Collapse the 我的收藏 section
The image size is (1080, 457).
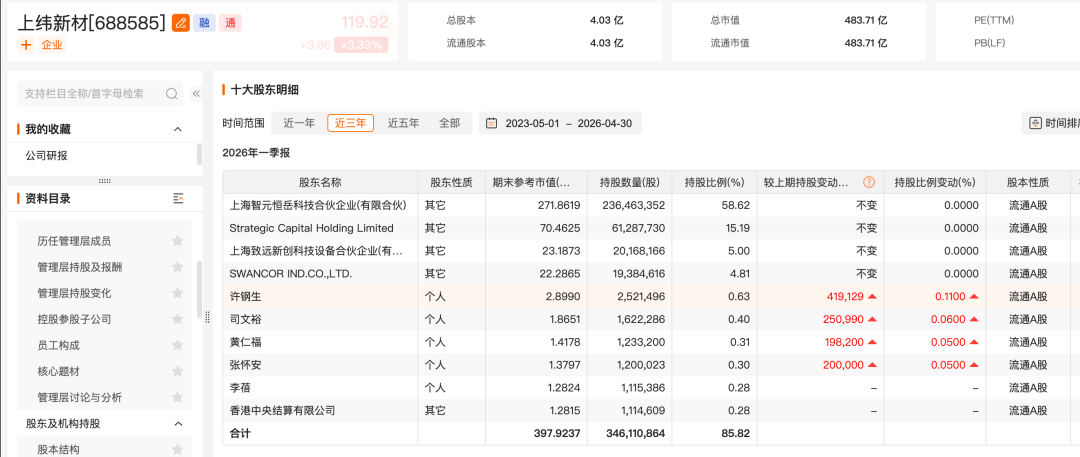pos(178,129)
